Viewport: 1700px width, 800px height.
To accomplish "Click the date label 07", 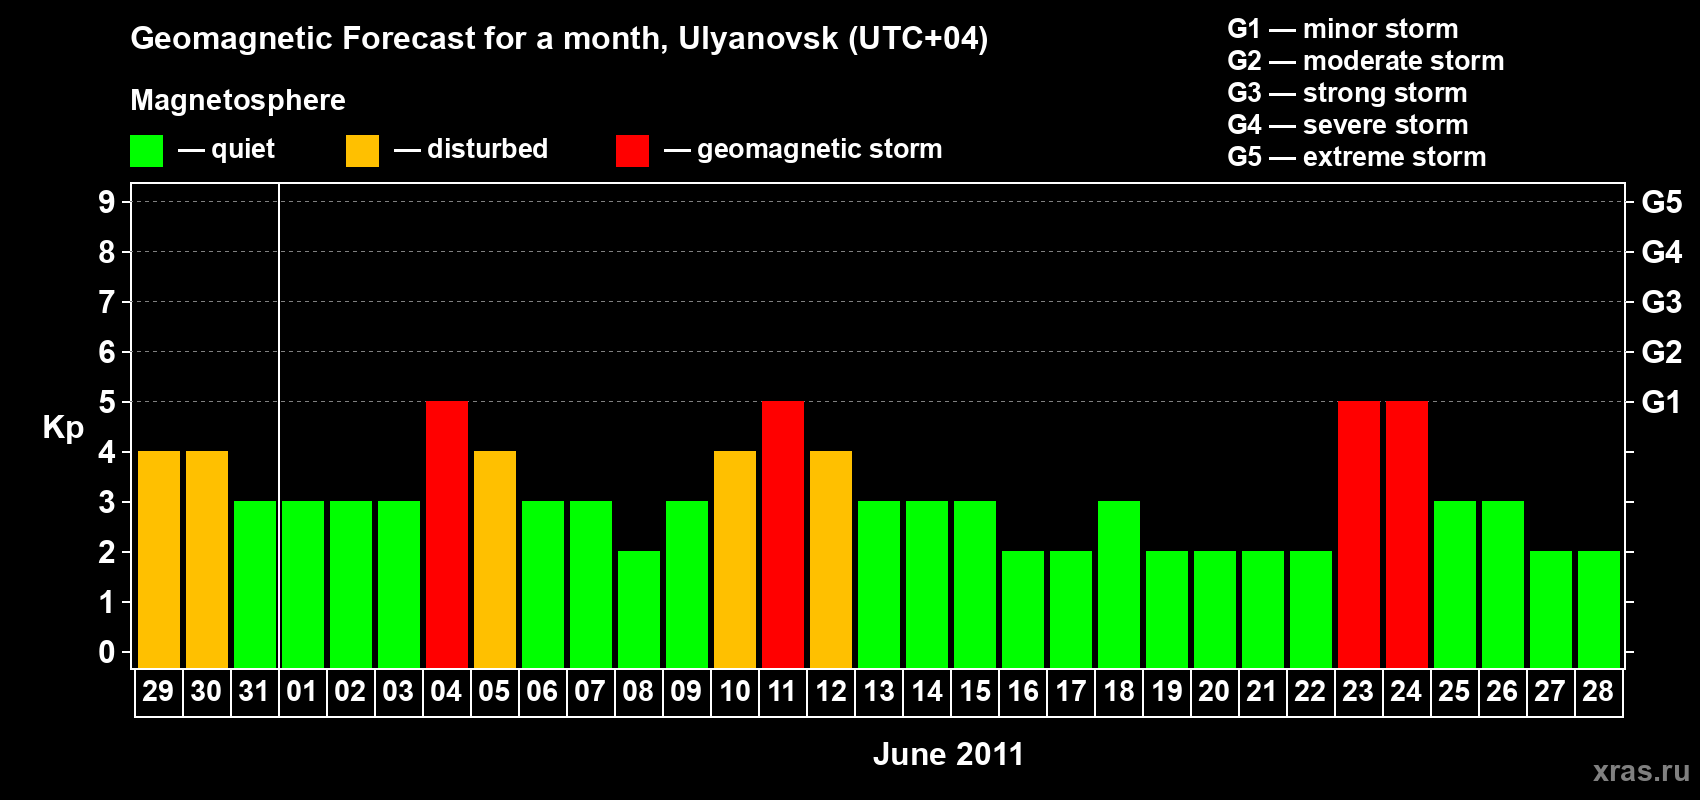I will [x=590, y=691].
